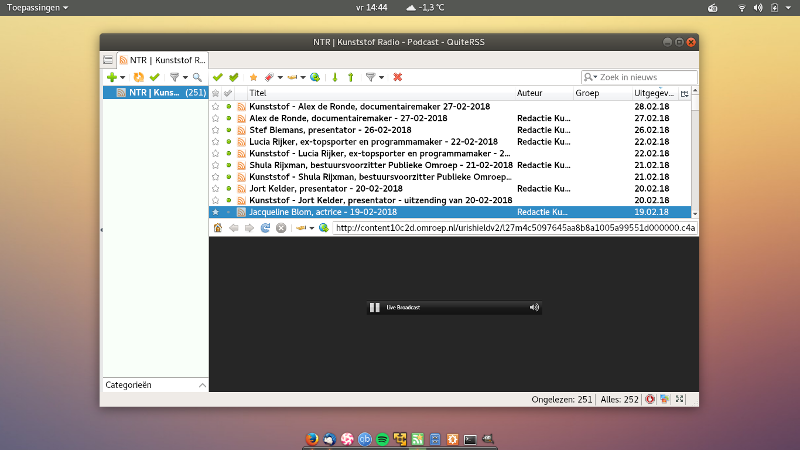Go to next unread news green down arrow
800x450 pixels.
click(335, 78)
